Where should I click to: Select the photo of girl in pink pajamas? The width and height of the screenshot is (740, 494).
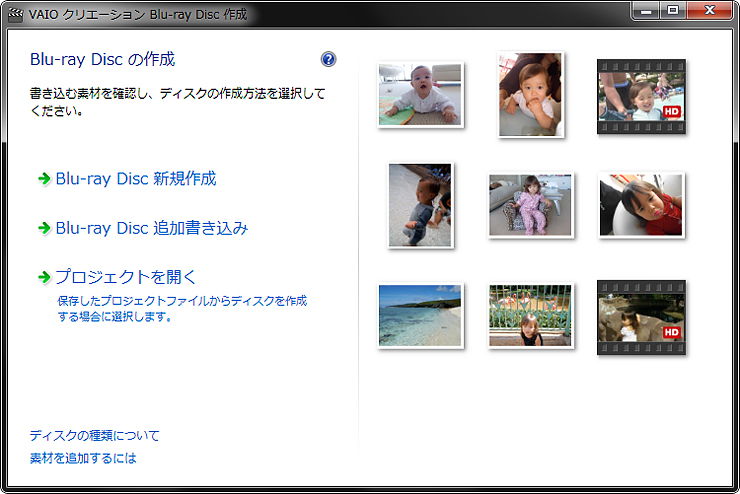(530, 205)
